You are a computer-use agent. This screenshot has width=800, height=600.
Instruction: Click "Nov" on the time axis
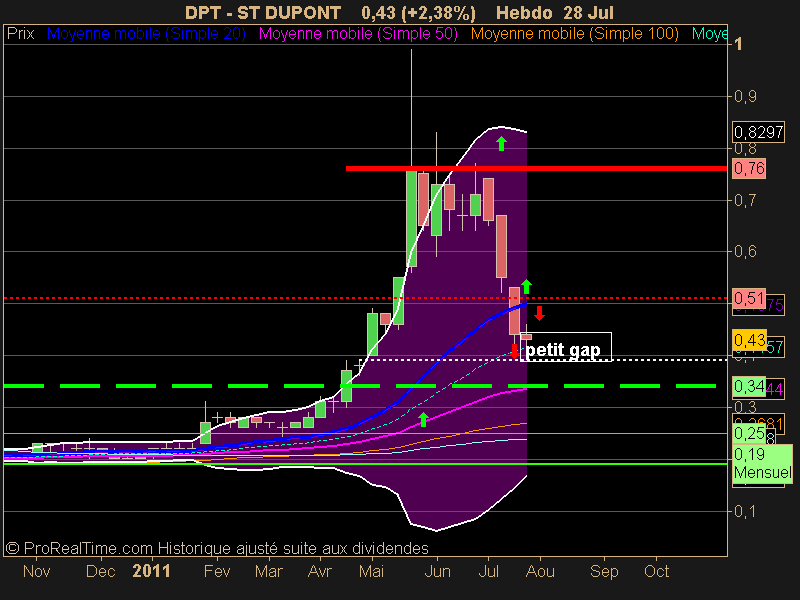37,571
